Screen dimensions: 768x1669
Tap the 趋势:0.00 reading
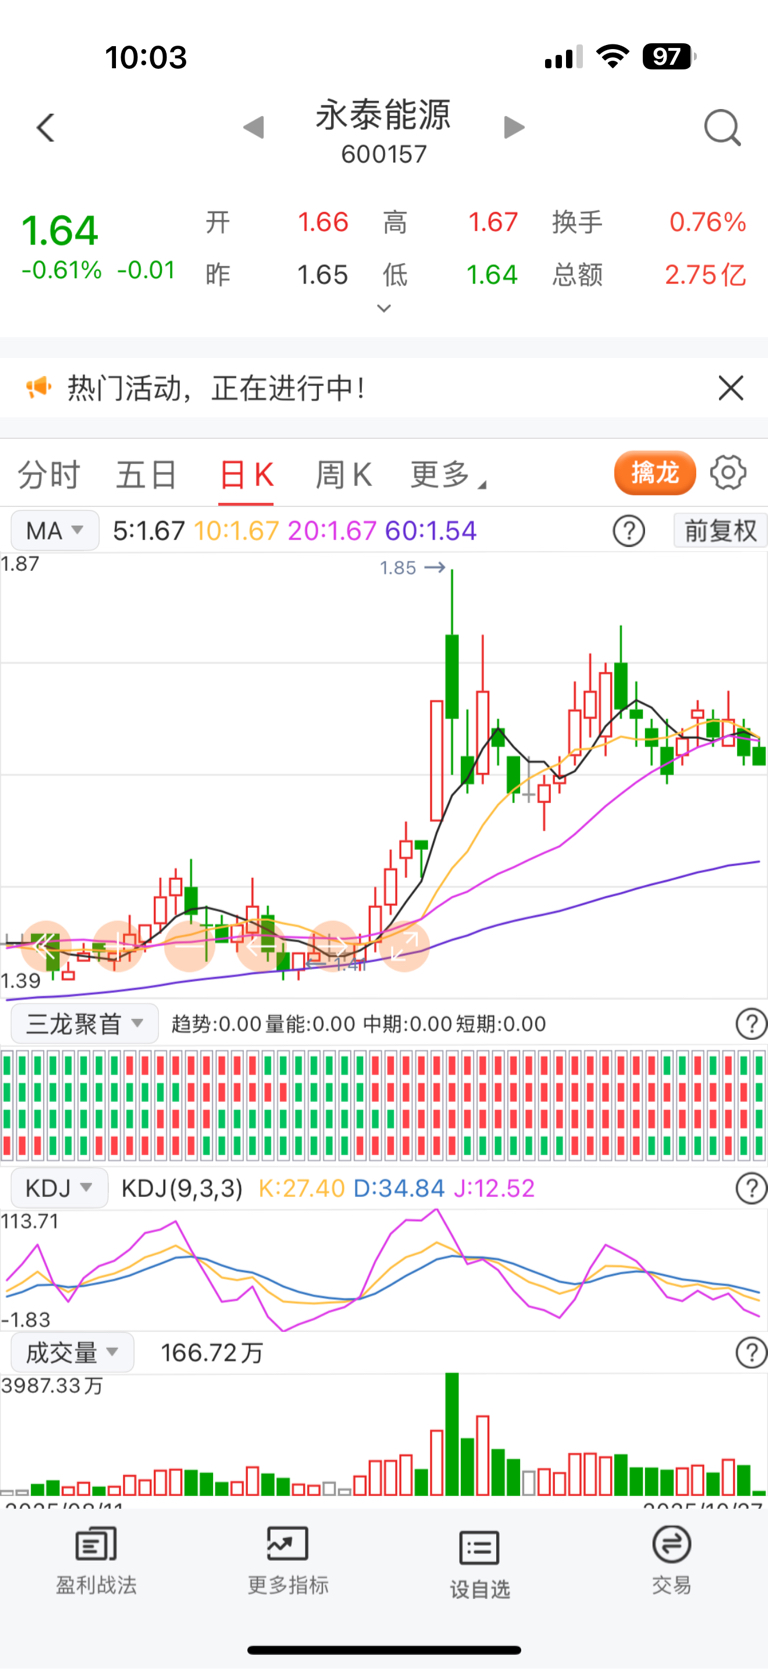[x=216, y=1024]
